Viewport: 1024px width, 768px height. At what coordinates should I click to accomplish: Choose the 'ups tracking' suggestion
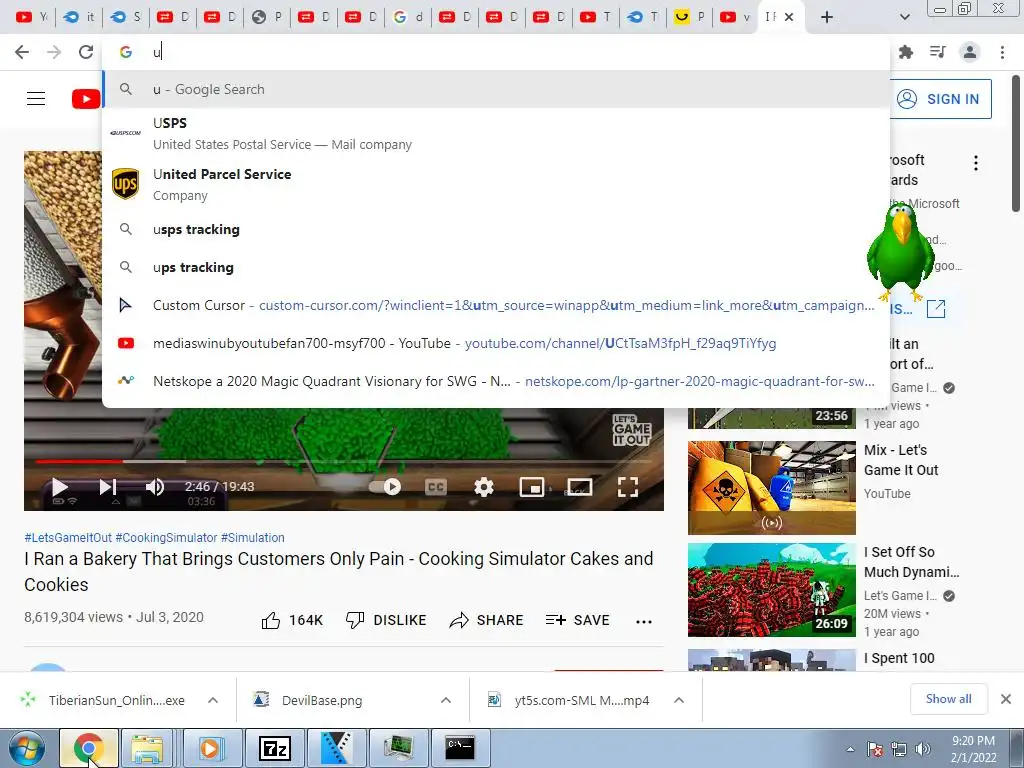pyautogui.click(x=496, y=267)
